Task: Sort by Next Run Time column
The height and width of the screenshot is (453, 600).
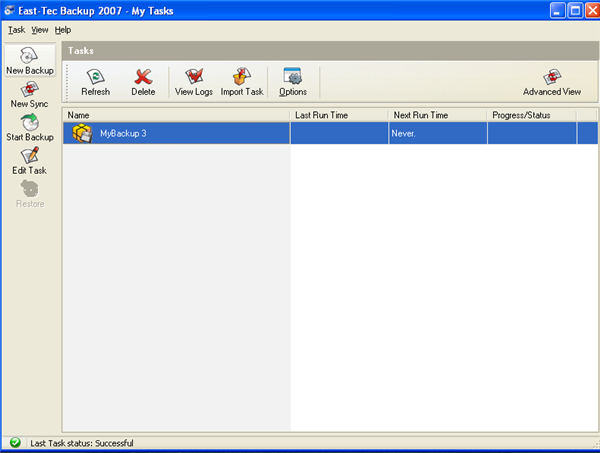Action: pos(437,115)
